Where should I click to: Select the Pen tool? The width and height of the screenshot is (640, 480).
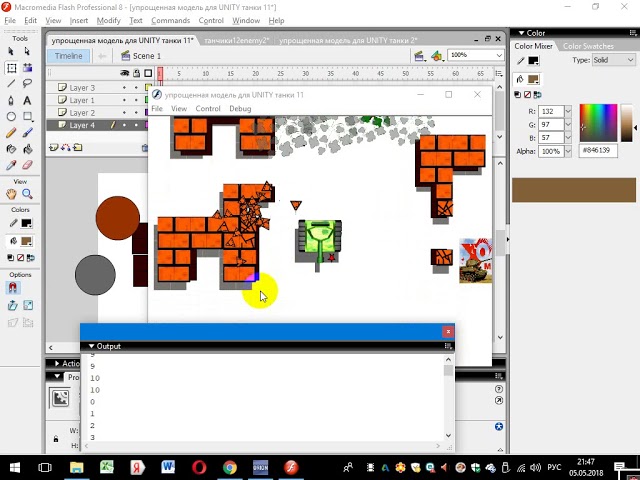(x=11, y=100)
